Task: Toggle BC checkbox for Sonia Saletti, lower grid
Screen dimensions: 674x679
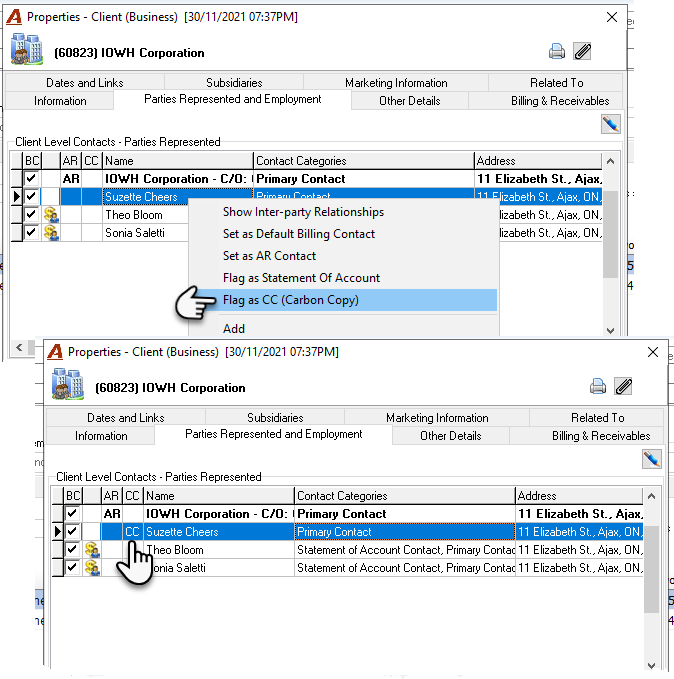Action: pos(72,568)
